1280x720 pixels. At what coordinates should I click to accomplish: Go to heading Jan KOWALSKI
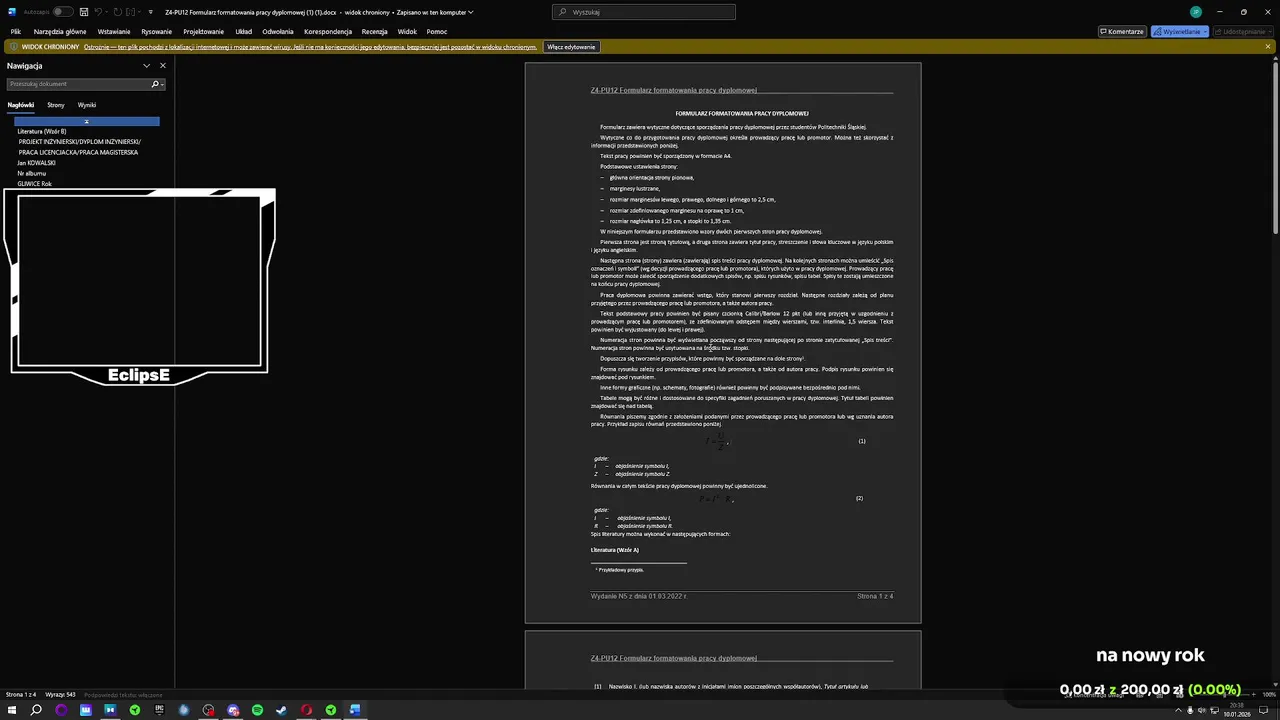point(36,163)
